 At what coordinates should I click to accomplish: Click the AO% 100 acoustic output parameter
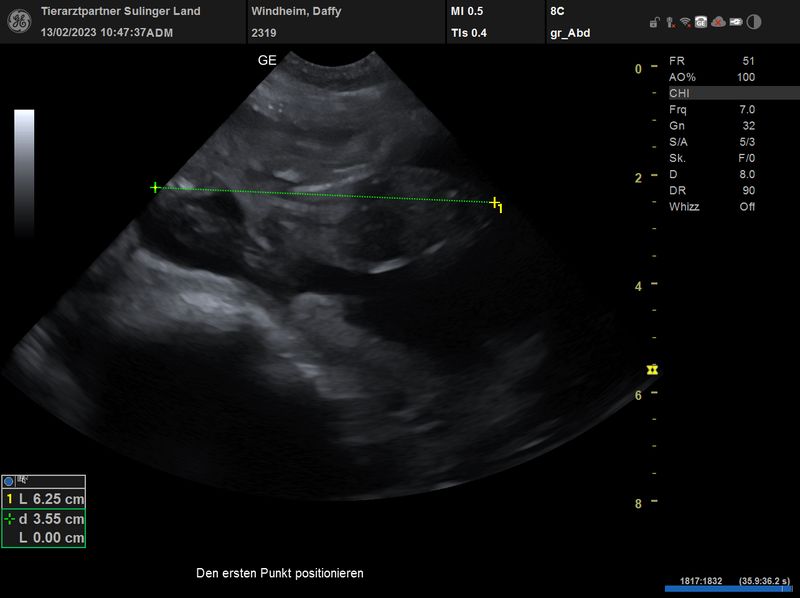click(x=712, y=77)
